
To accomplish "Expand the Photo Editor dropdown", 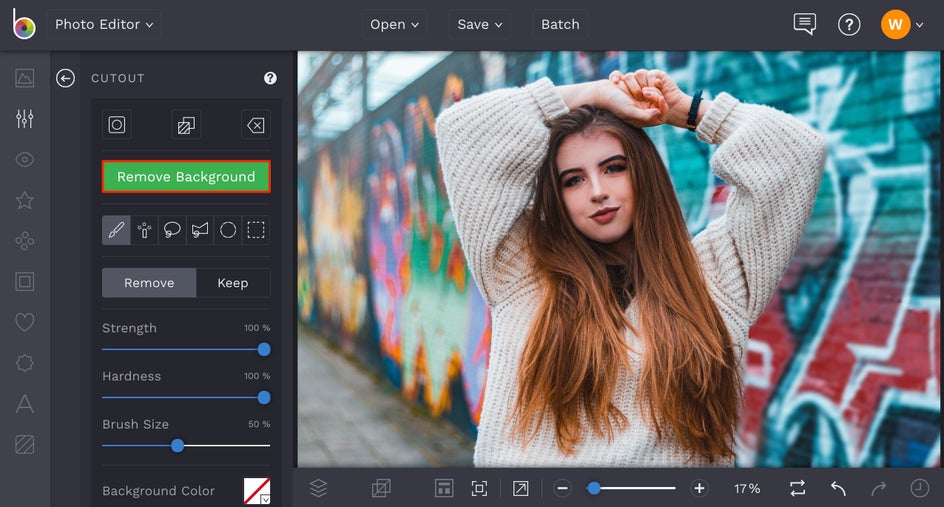I will (104, 24).
